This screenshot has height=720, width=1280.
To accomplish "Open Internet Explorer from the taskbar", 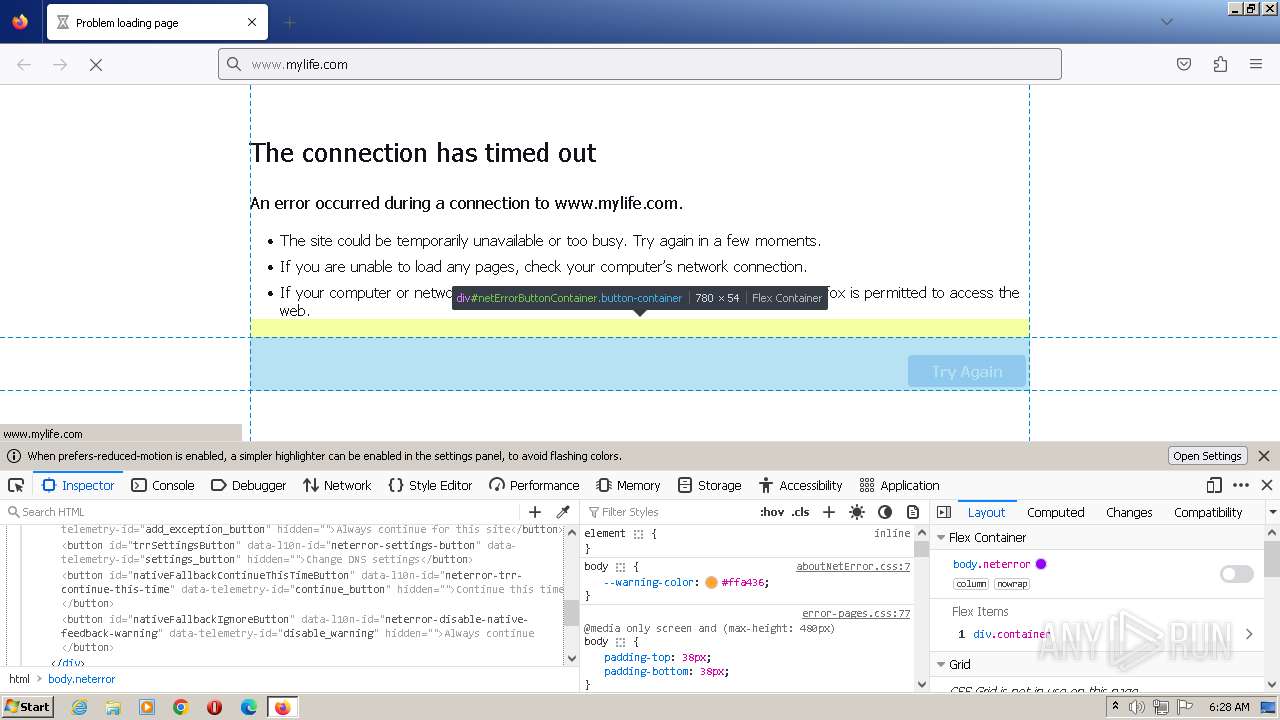I will (79, 707).
